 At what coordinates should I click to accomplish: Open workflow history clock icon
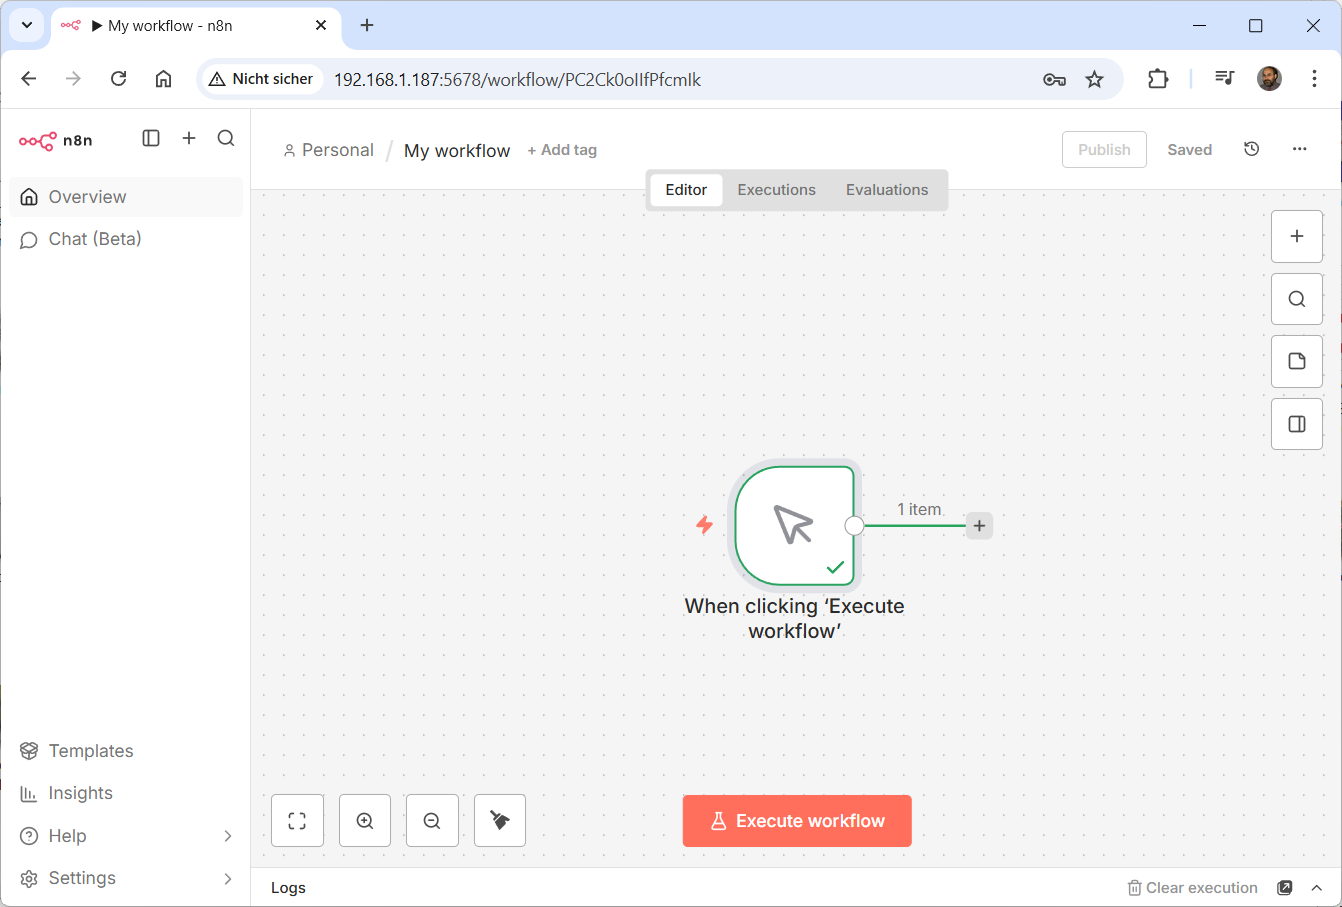click(x=1251, y=149)
